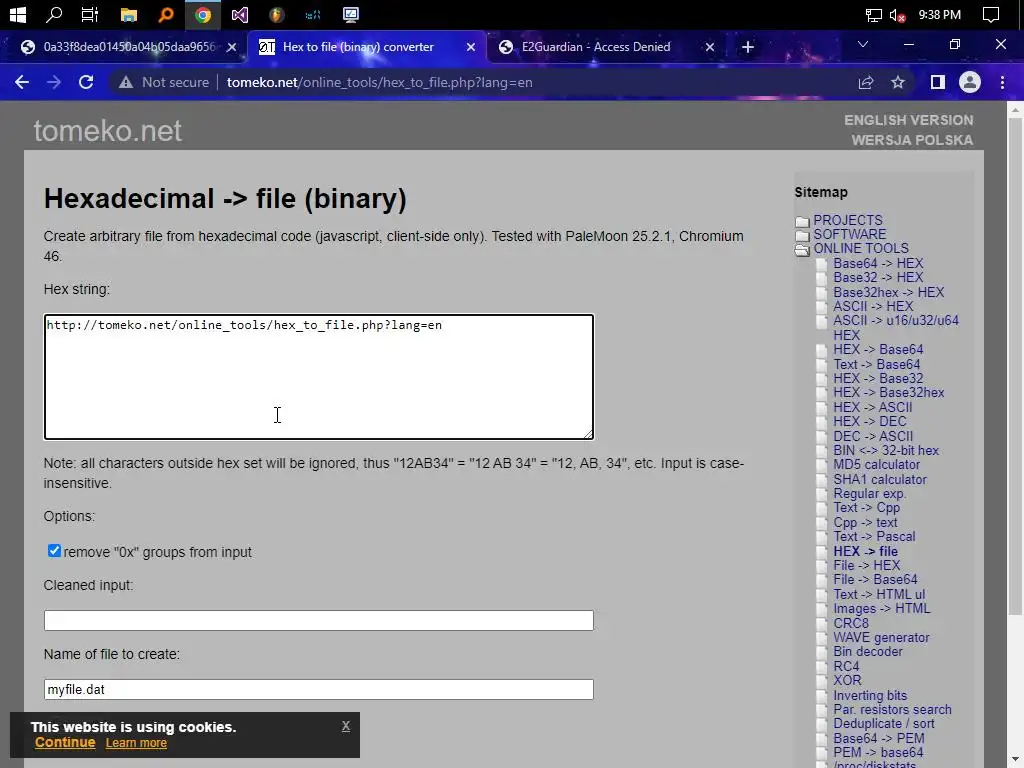This screenshot has width=1024, height=768.
Task: Open Visual Studio from taskbar
Action: pyautogui.click(x=240, y=14)
